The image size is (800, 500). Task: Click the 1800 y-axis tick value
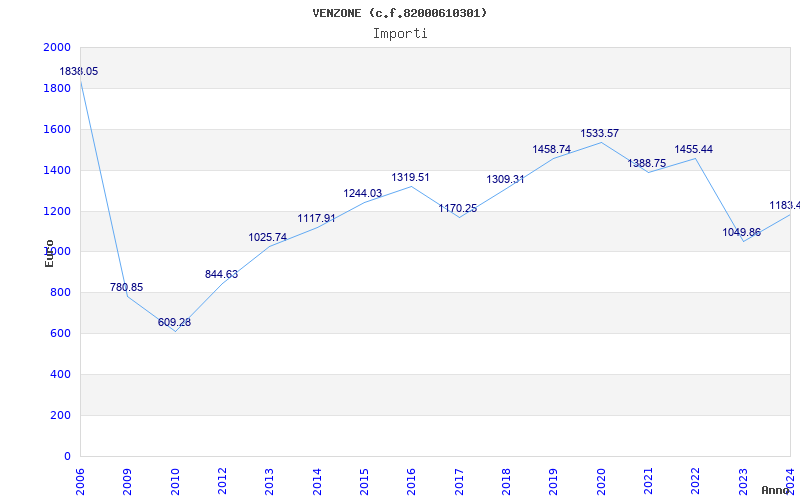tap(57, 88)
